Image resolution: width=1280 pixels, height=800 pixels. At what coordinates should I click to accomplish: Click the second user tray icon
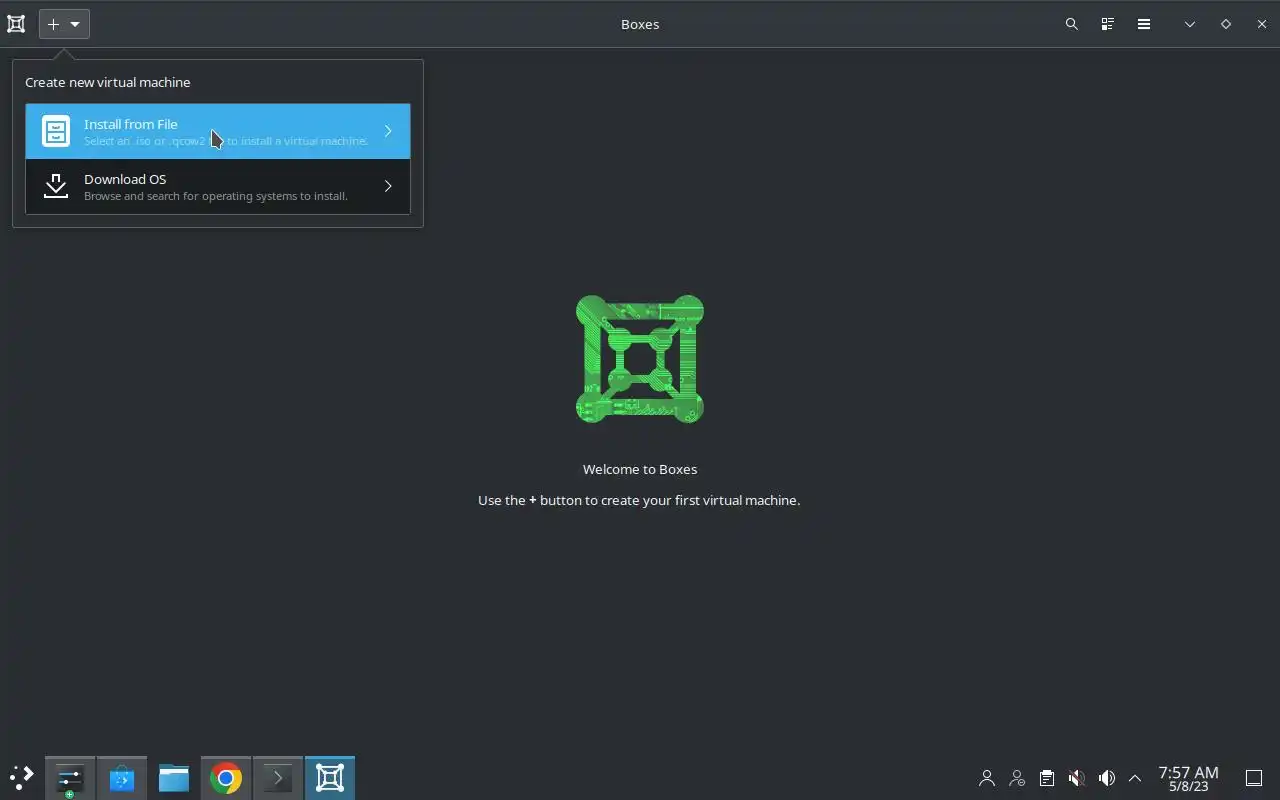coord(1017,778)
